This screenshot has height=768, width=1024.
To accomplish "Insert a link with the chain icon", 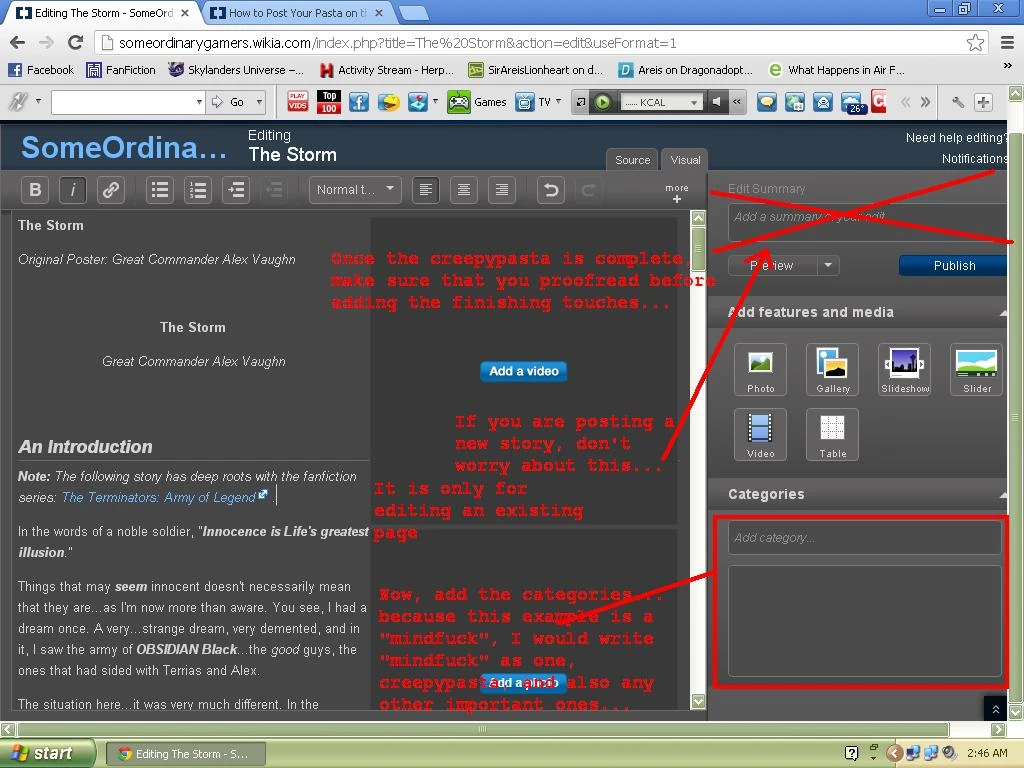I will [111, 190].
